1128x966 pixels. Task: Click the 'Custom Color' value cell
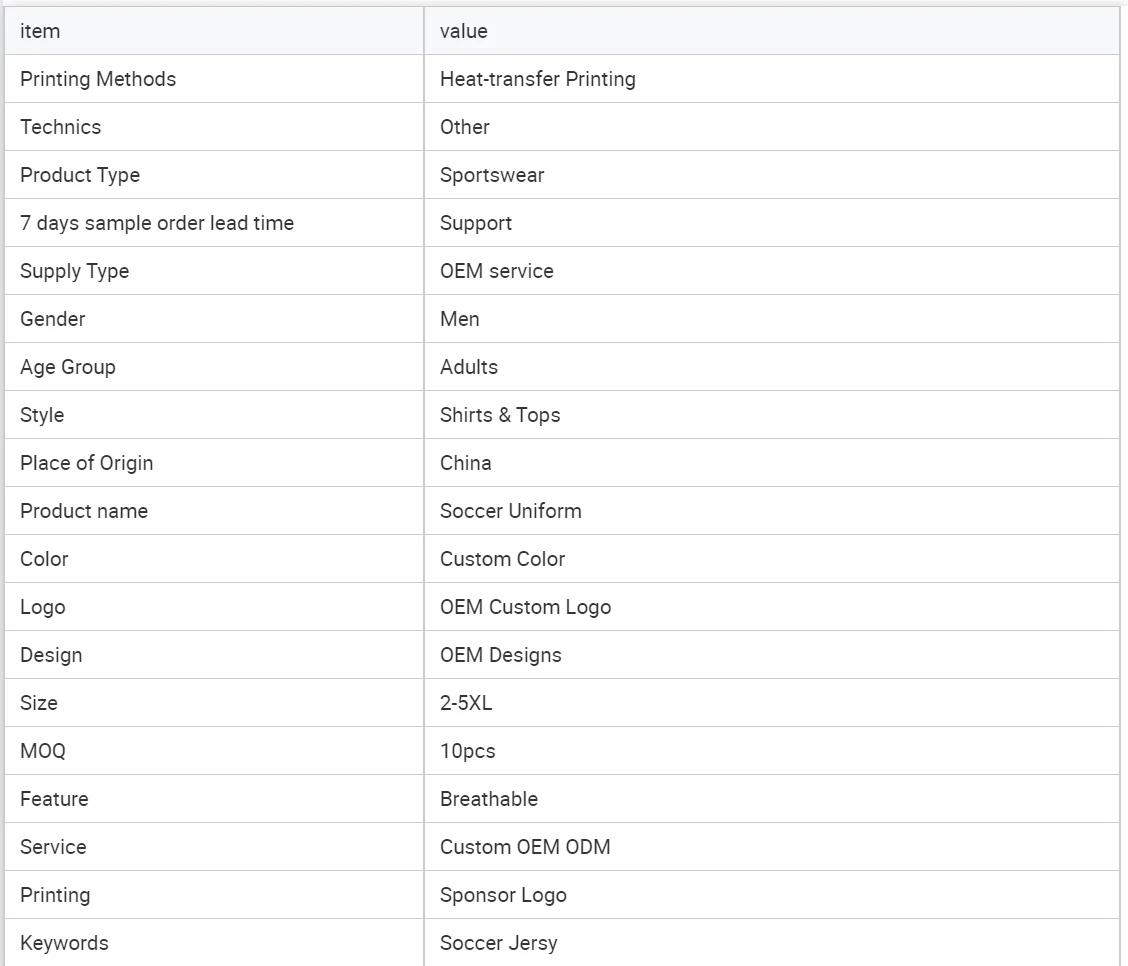coord(503,559)
